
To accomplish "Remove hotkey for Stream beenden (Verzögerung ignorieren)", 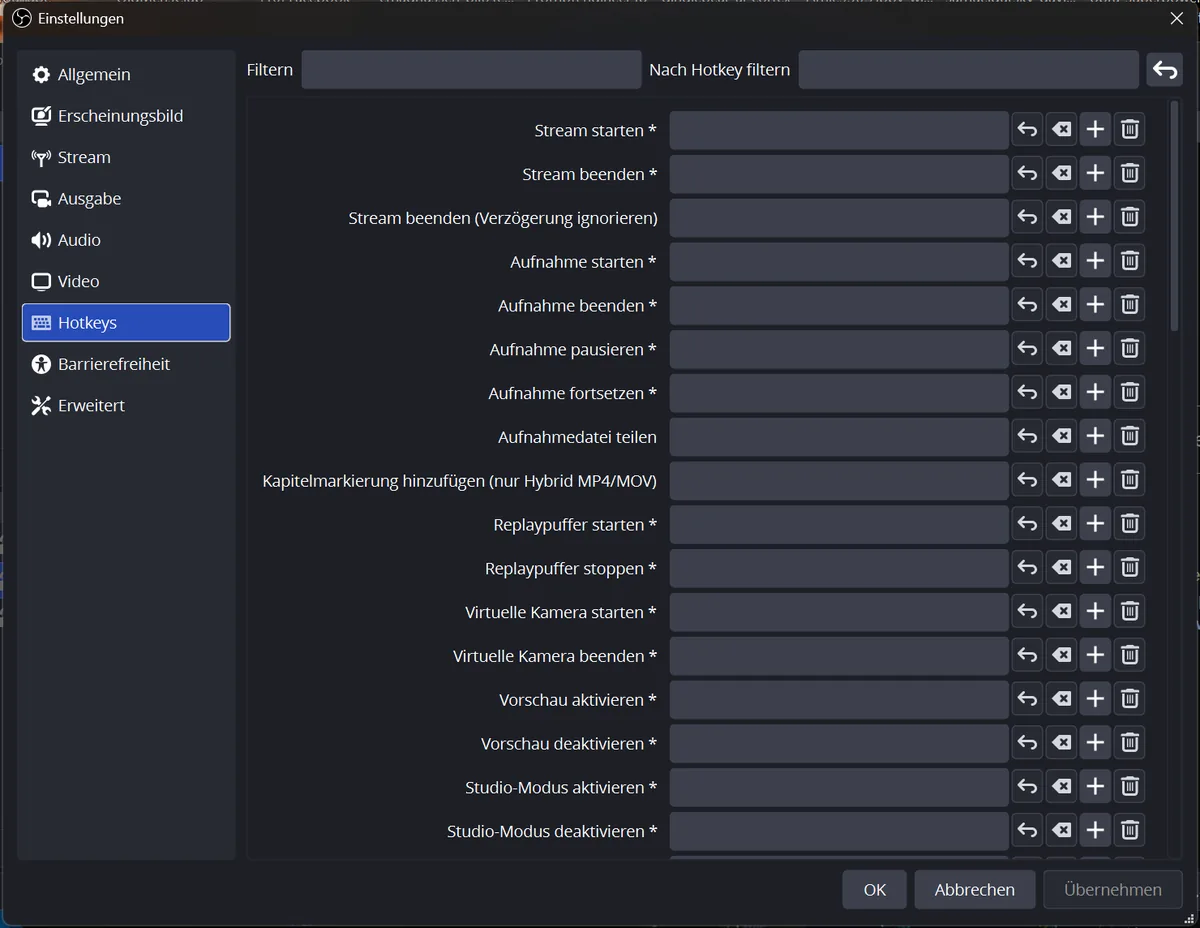I will (x=1129, y=217).
